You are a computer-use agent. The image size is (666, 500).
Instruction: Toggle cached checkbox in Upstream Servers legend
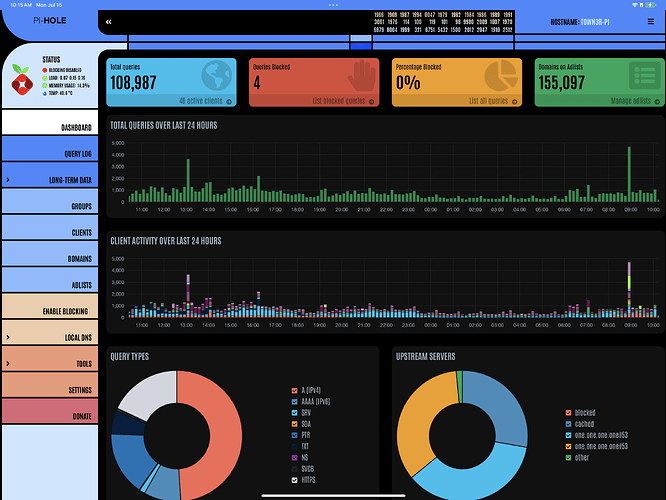coord(567,423)
